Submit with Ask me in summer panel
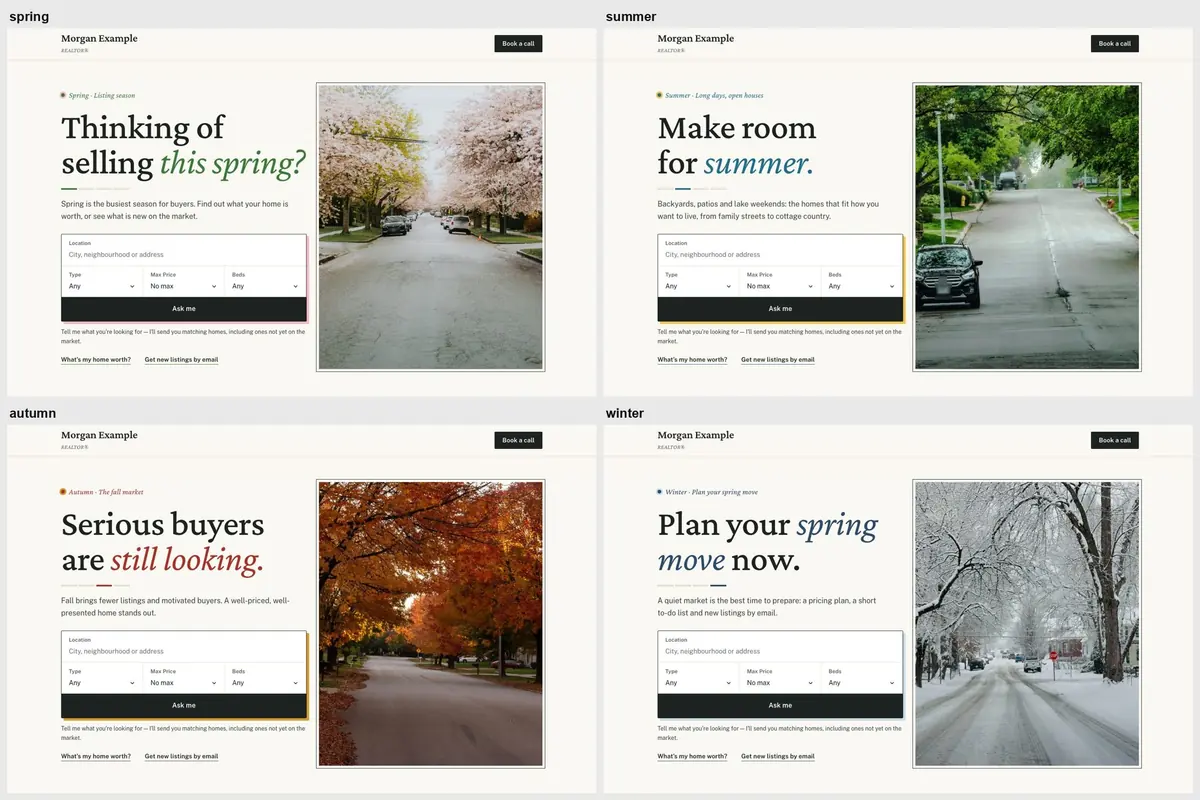1200x800 pixels. click(780, 309)
